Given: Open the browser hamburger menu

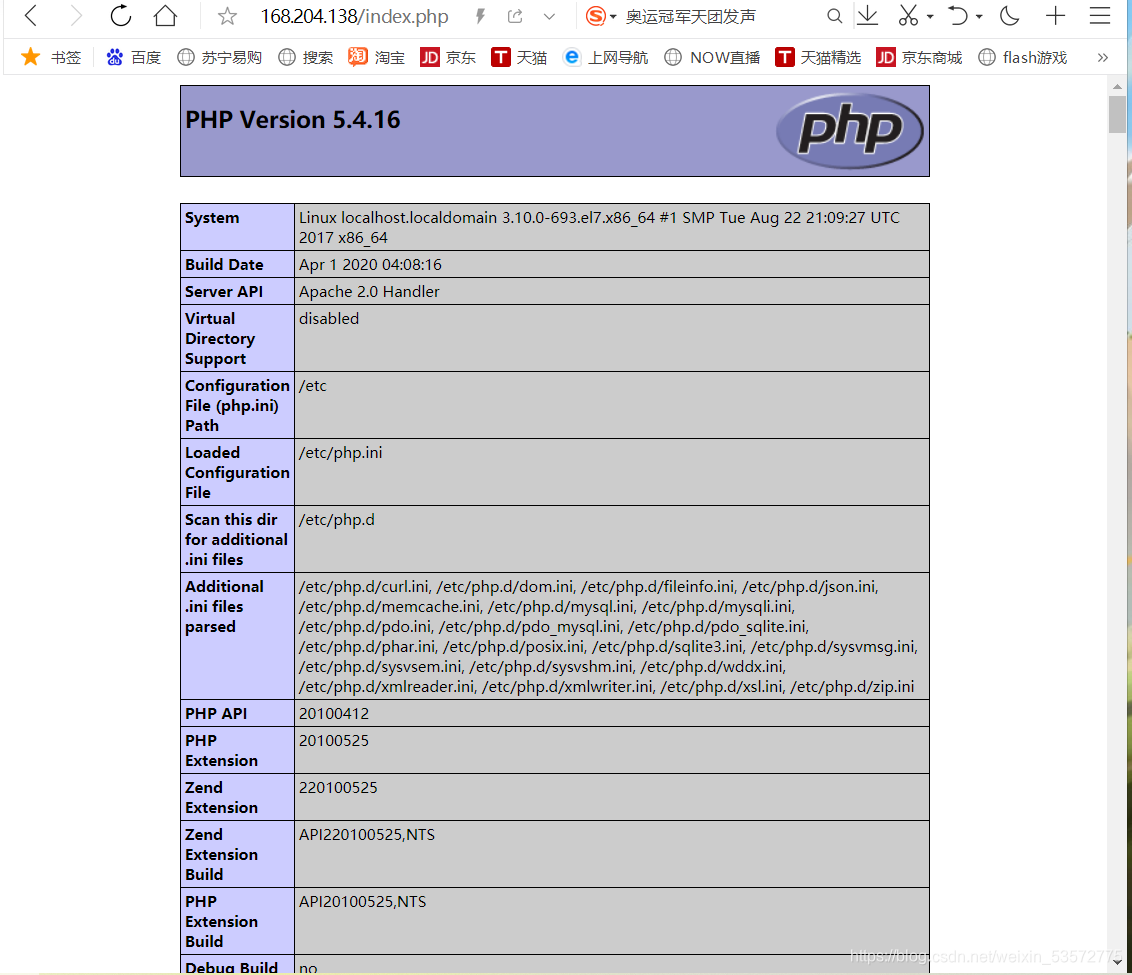Looking at the screenshot, I should point(1102,16).
